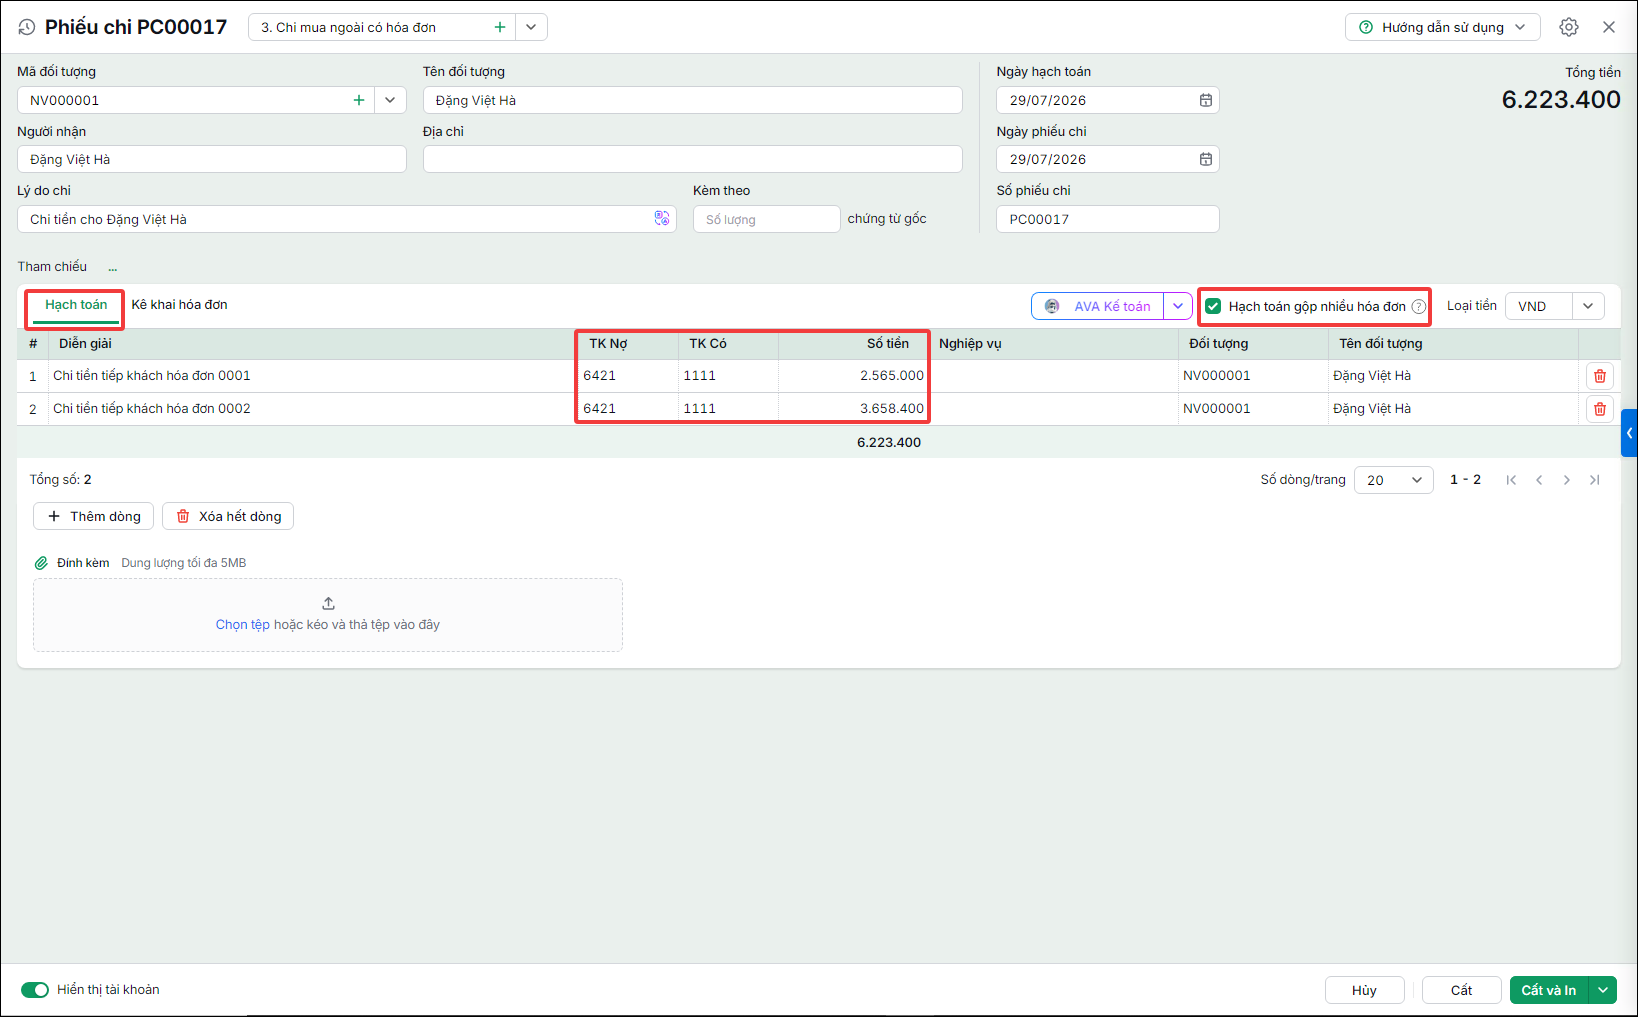The image size is (1638, 1017).
Task: Click TK Nợ cell 6421 in row 1
Action: click(628, 376)
